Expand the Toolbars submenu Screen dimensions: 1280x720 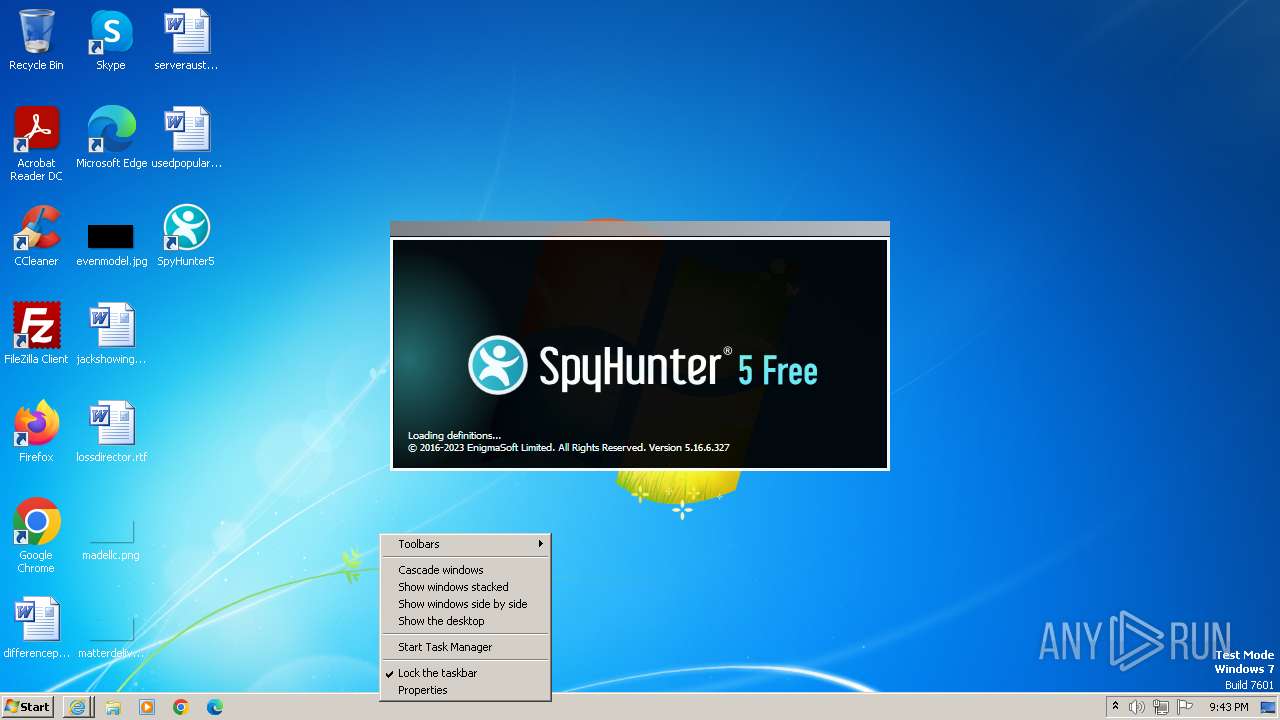tap(465, 544)
